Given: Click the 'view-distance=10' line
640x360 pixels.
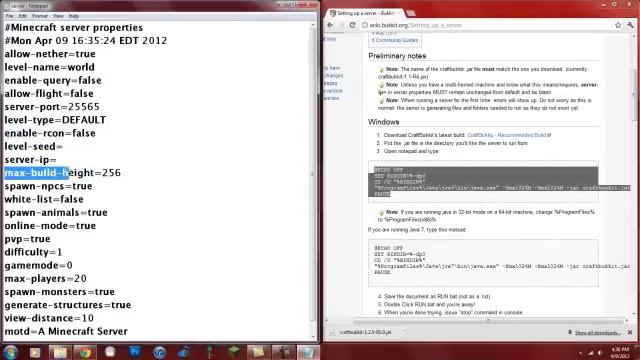Looking at the screenshot, I should pos(49,318).
